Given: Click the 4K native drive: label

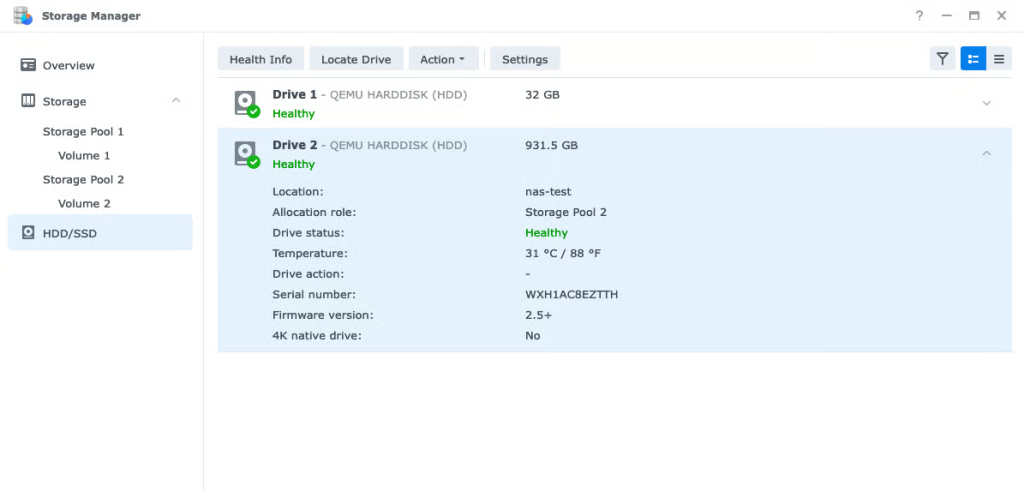Looking at the screenshot, I should [x=317, y=336].
